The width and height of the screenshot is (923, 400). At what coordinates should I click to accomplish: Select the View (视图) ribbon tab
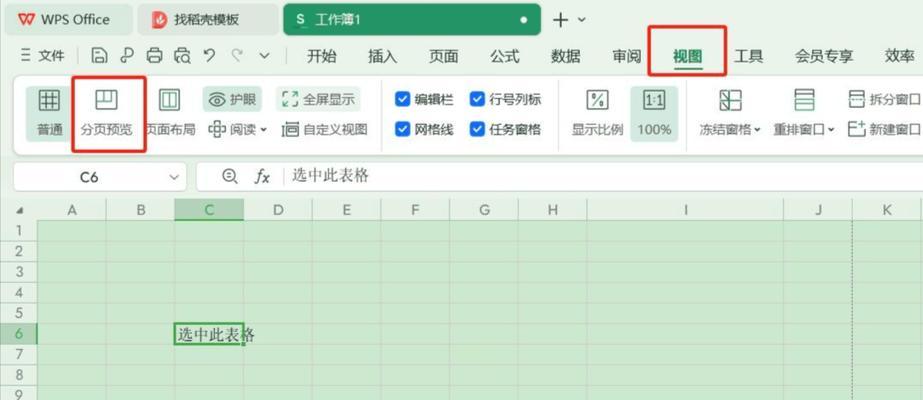tap(688, 56)
